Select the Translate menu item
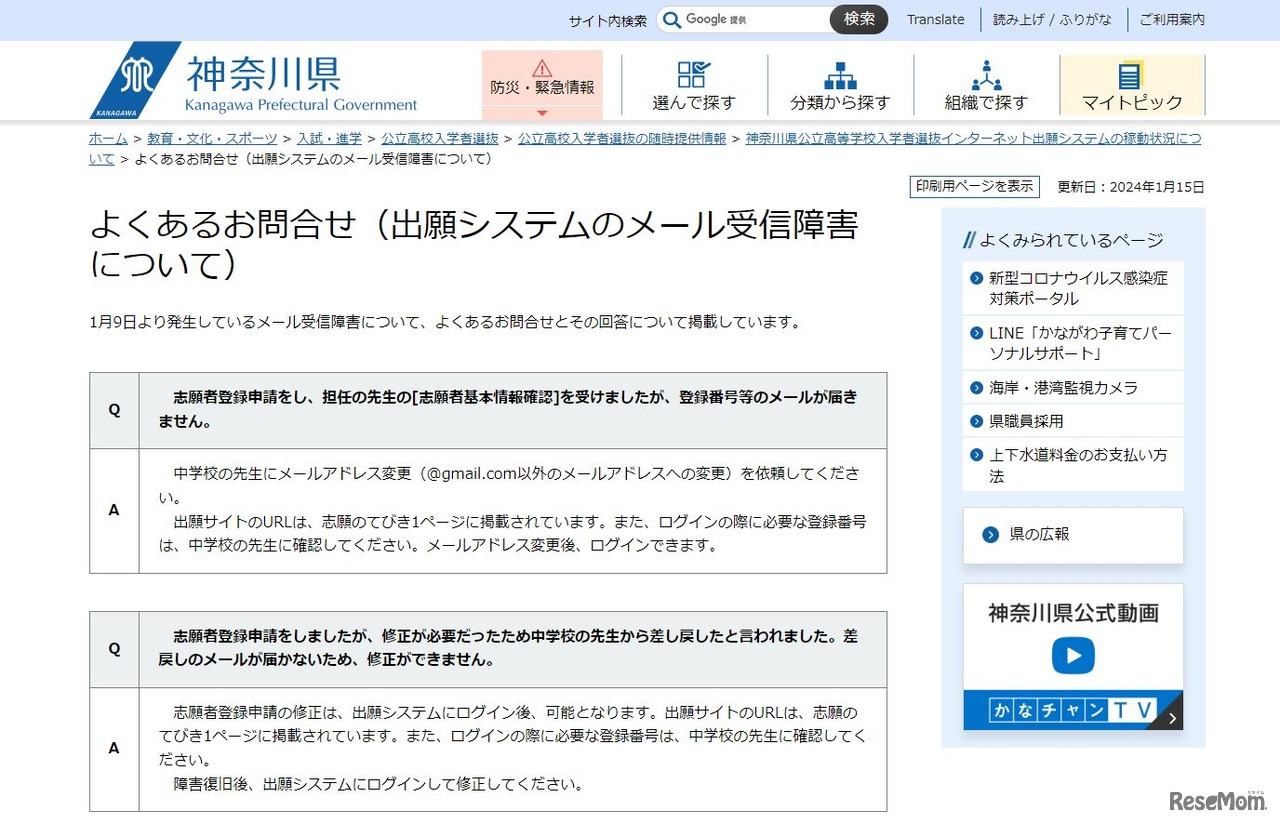This screenshot has width=1280, height=824. click(x=934, y=19)
